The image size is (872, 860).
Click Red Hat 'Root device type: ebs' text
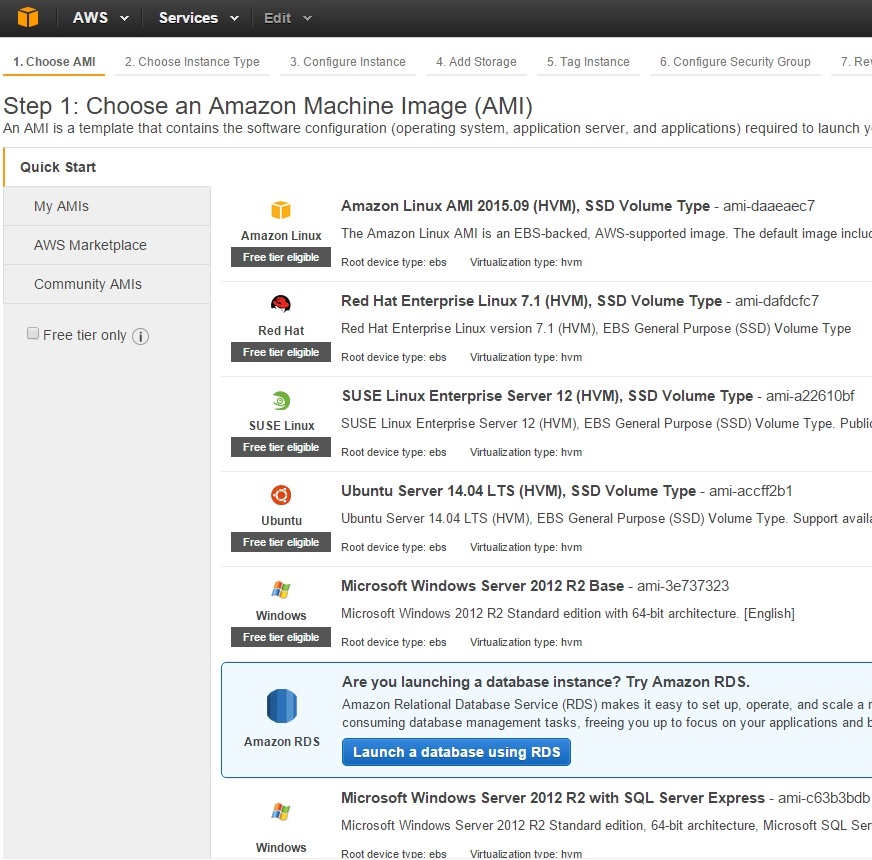[394, 357]
